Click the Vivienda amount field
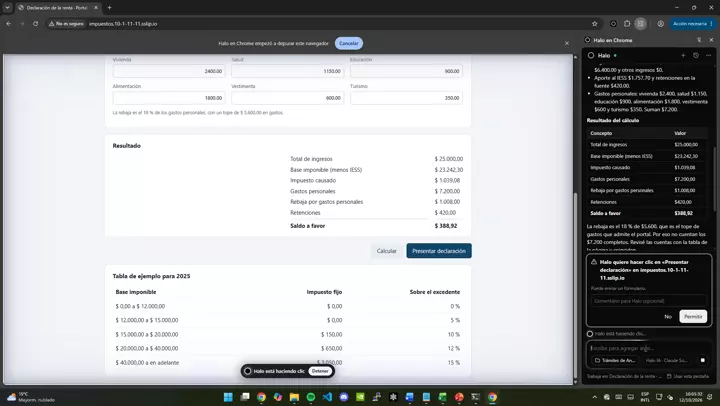The image size is (720, 406). (169, 71)
